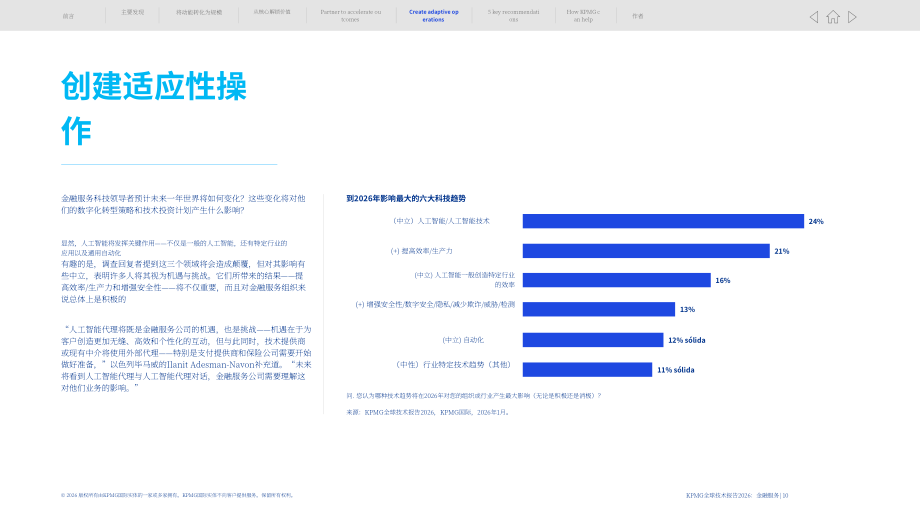The image size is (920, 518).
Task: Click the 24% bar in chart
Action: pos(663,221)
